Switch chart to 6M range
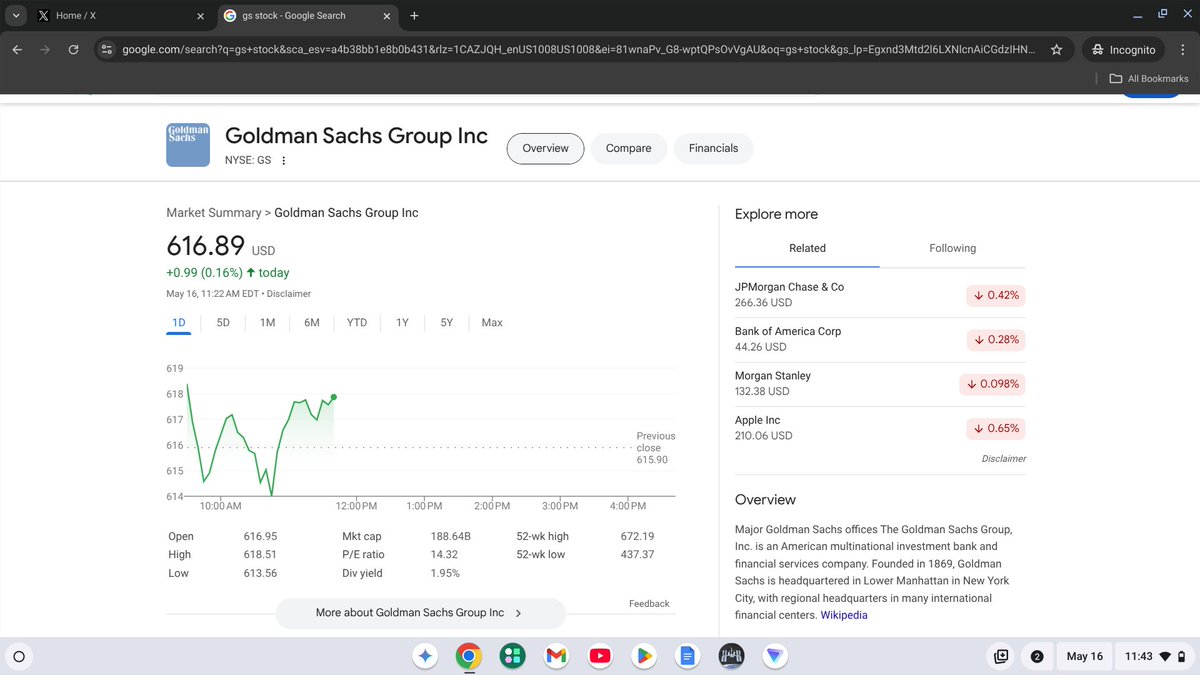Viewport: 1200px width, 675px height. point(312,322)
